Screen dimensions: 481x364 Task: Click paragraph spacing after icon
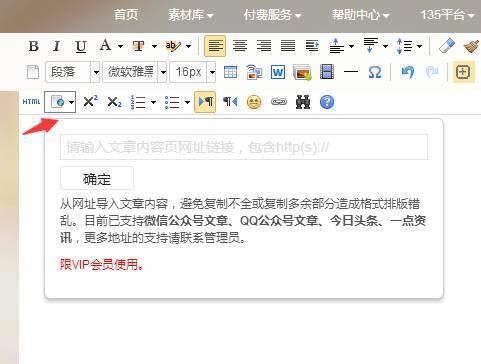(370, 46)
